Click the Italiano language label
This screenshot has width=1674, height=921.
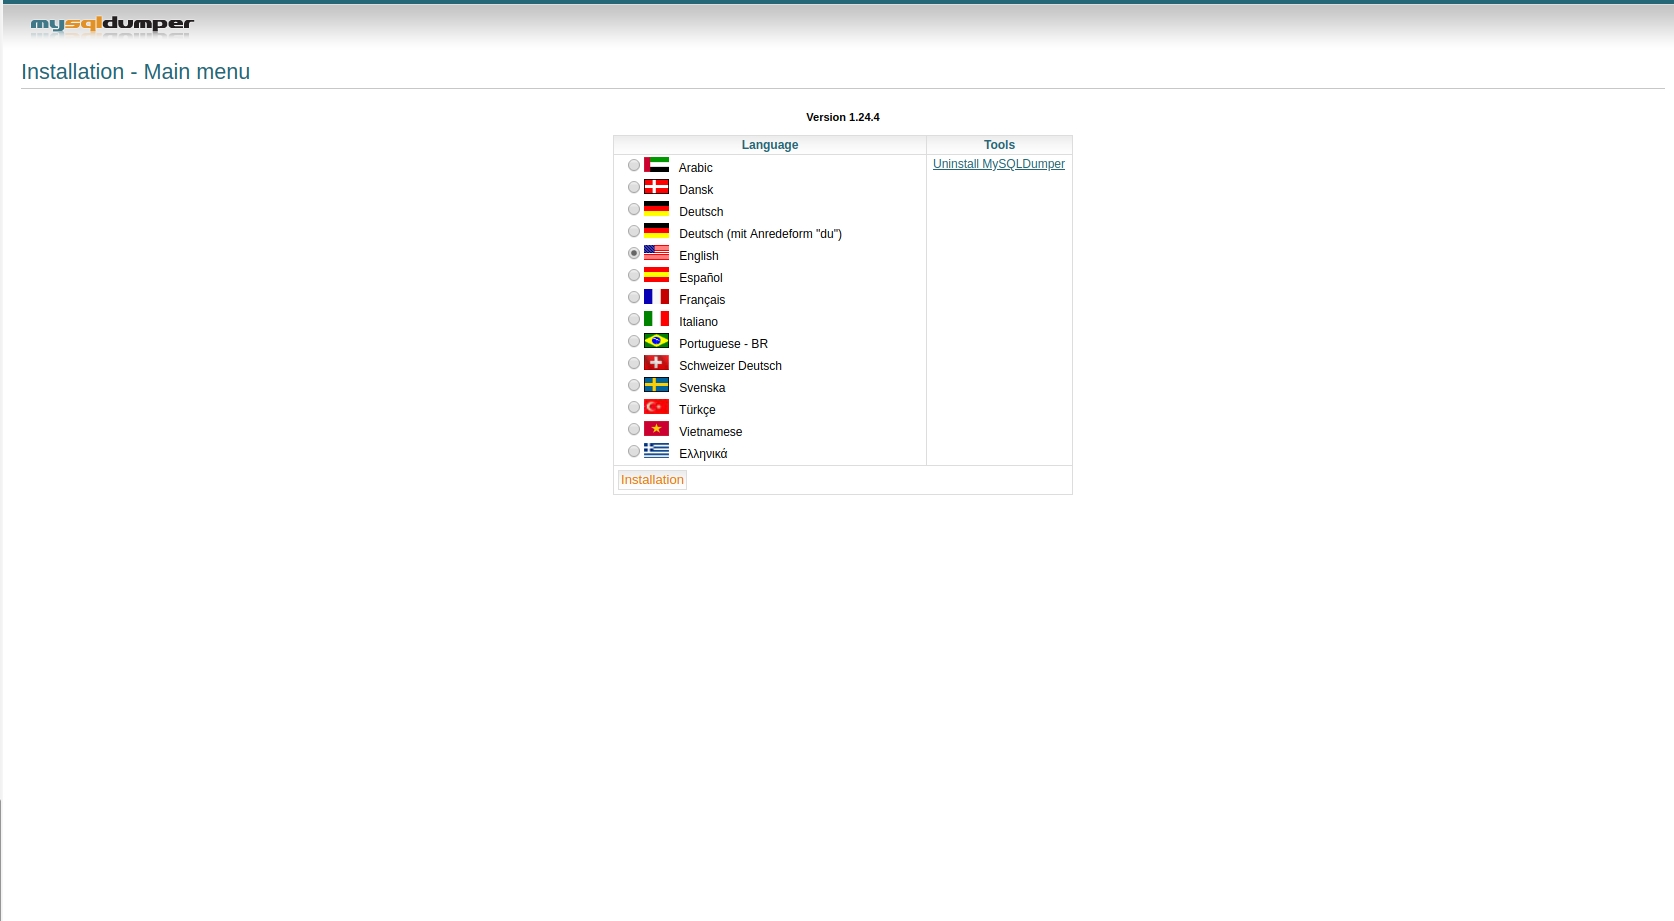699,322
